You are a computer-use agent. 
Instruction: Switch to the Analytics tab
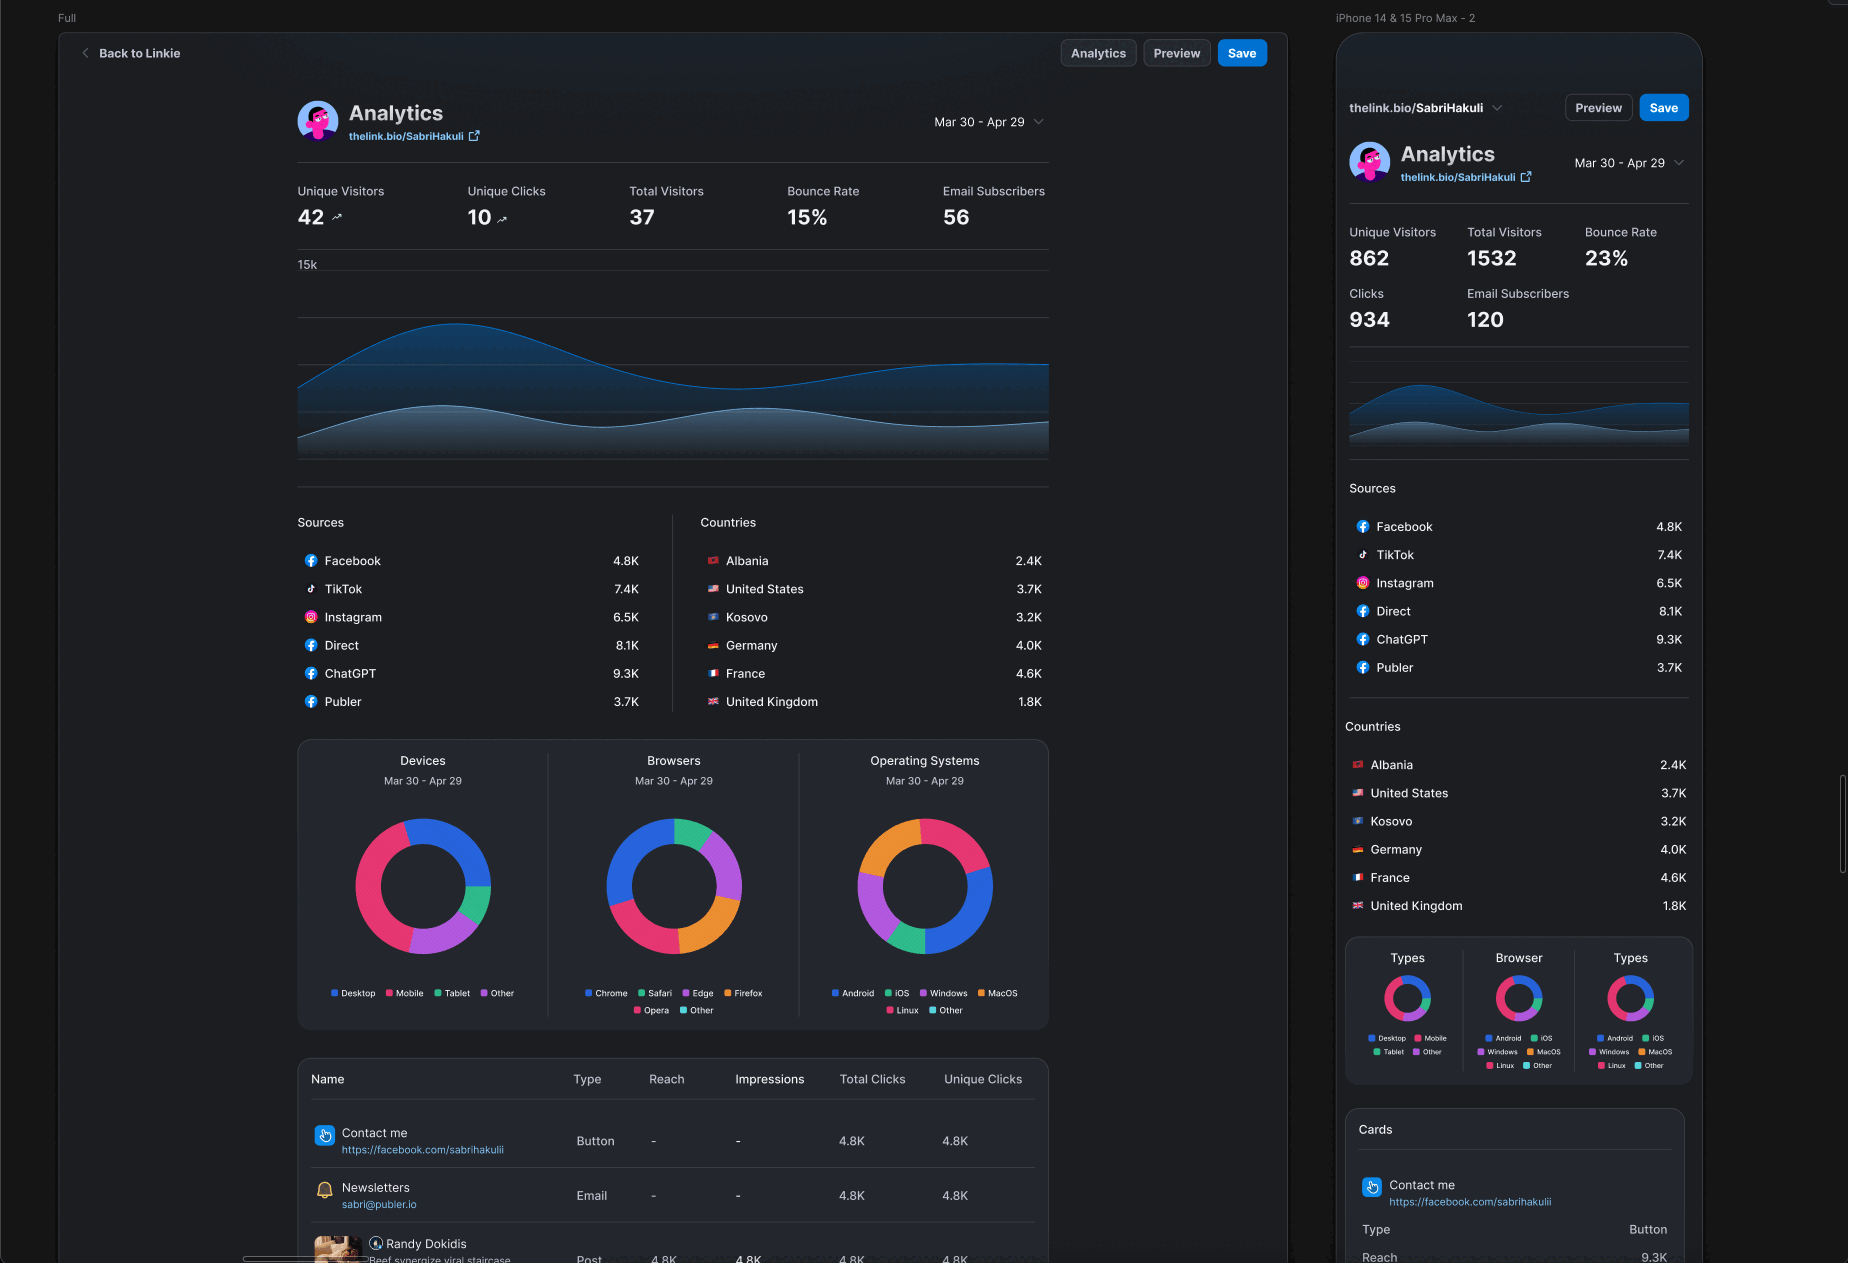[1098, 53]
